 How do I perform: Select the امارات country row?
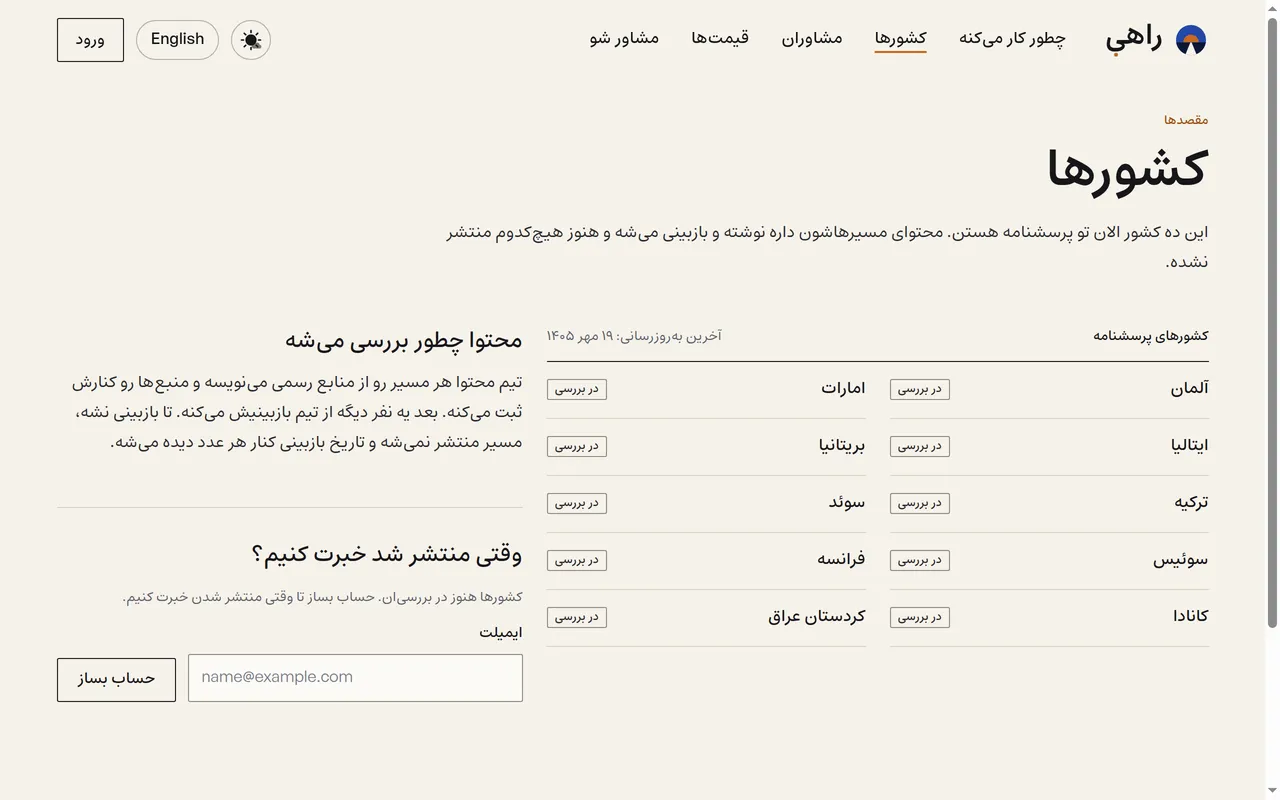coord(706,390)
